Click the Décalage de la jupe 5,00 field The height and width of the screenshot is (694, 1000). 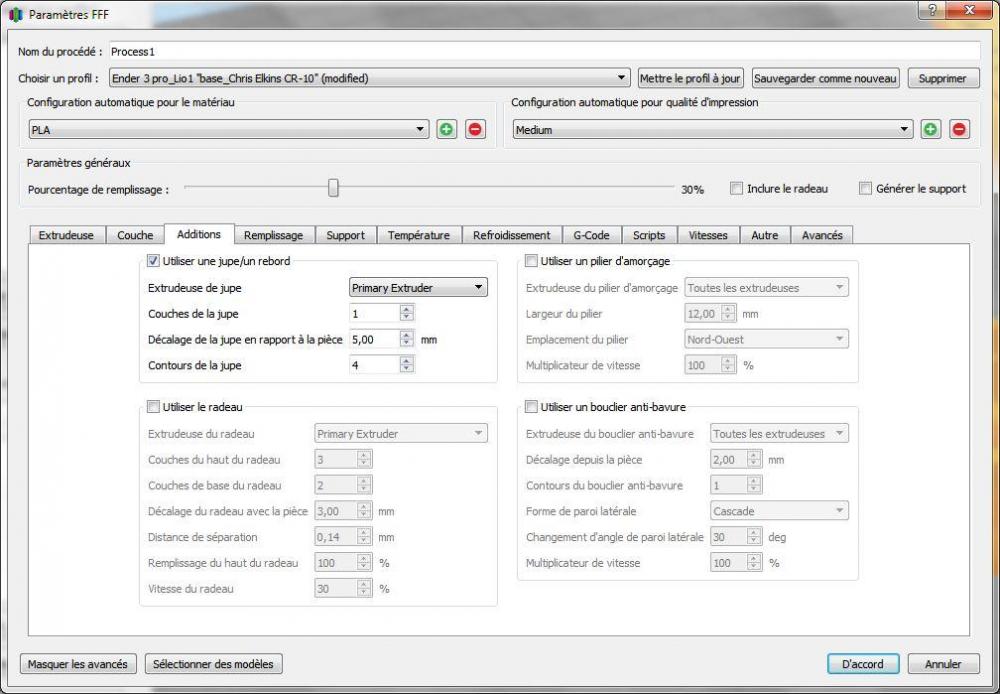375,339
